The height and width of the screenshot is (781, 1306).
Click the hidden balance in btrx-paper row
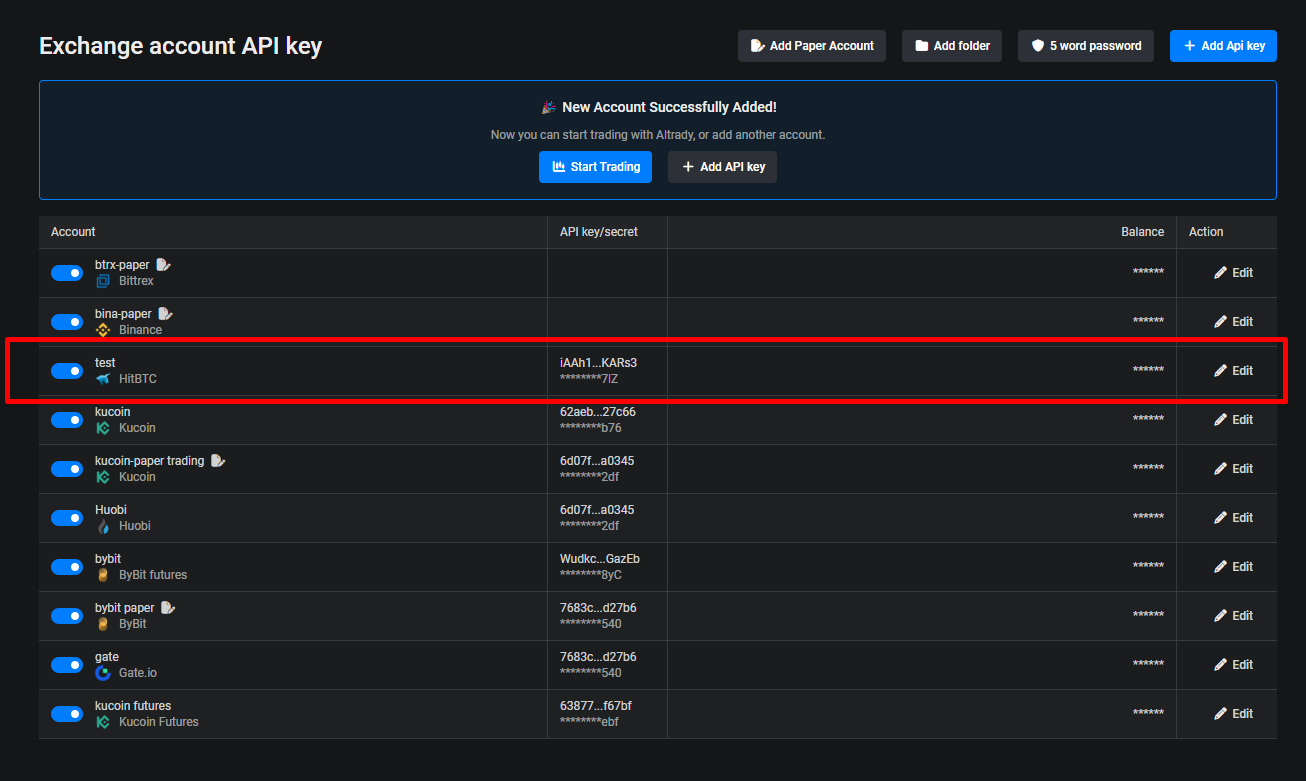[x=1148, y=273]
